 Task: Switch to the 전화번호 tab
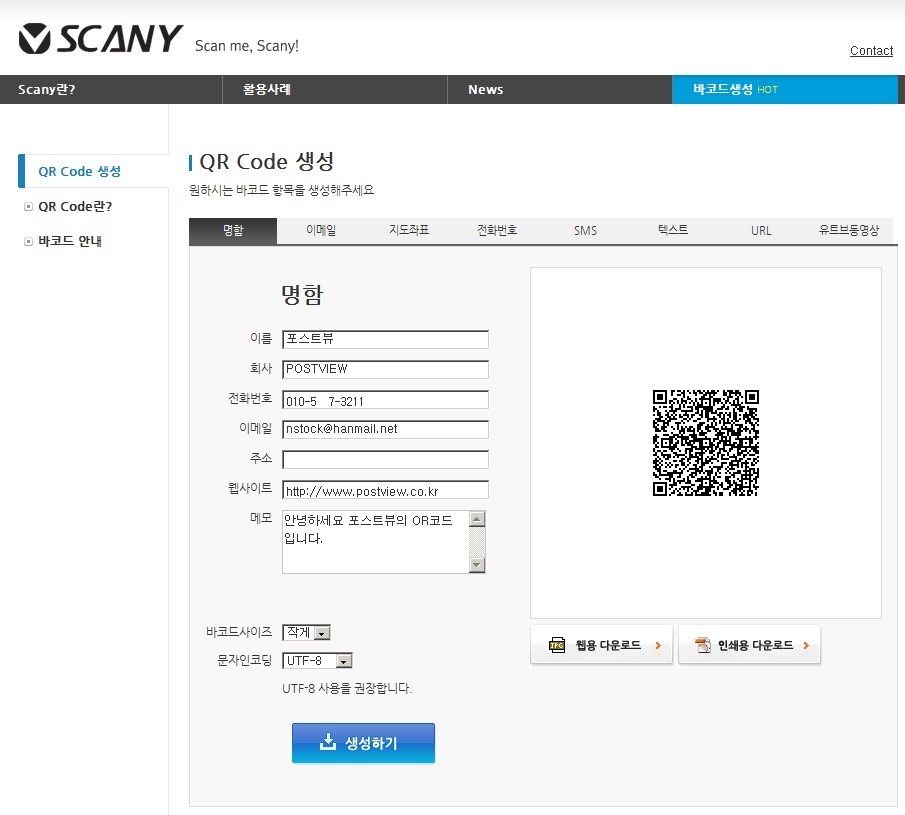point(497,231)
